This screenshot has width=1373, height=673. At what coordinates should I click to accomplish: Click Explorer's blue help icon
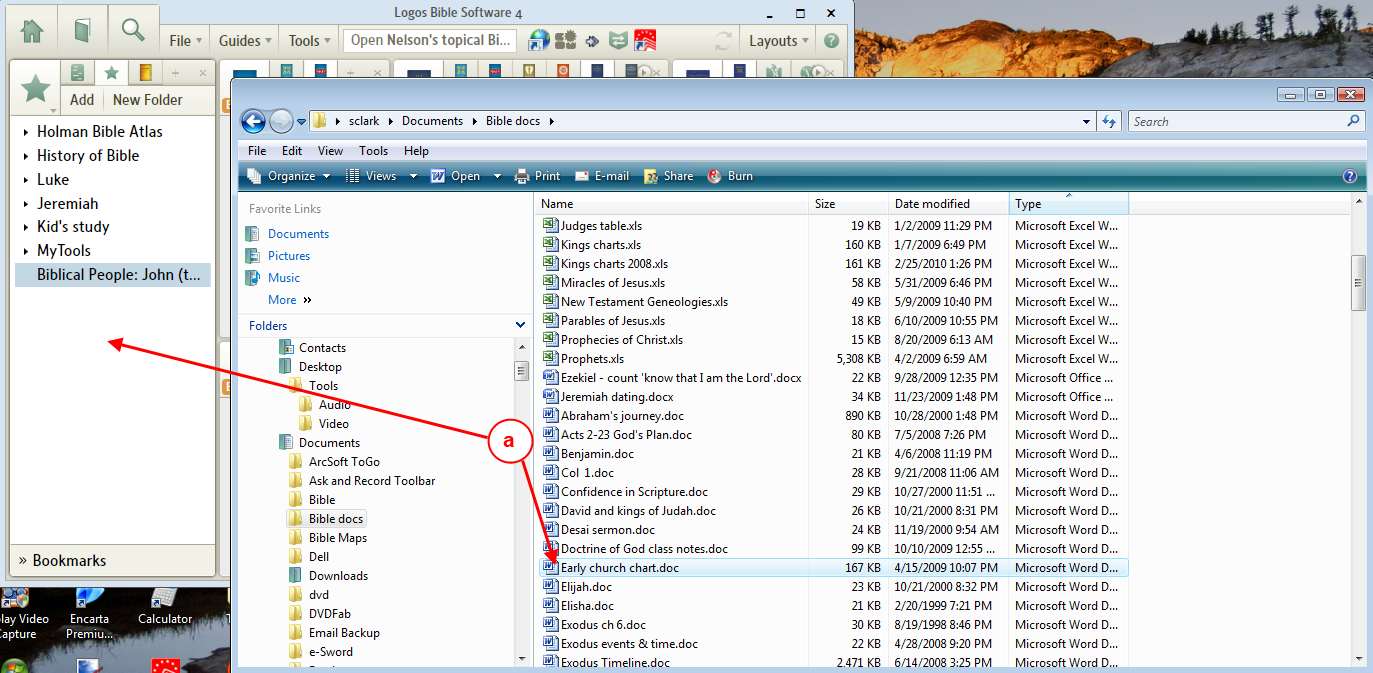tap(1349, 176)
